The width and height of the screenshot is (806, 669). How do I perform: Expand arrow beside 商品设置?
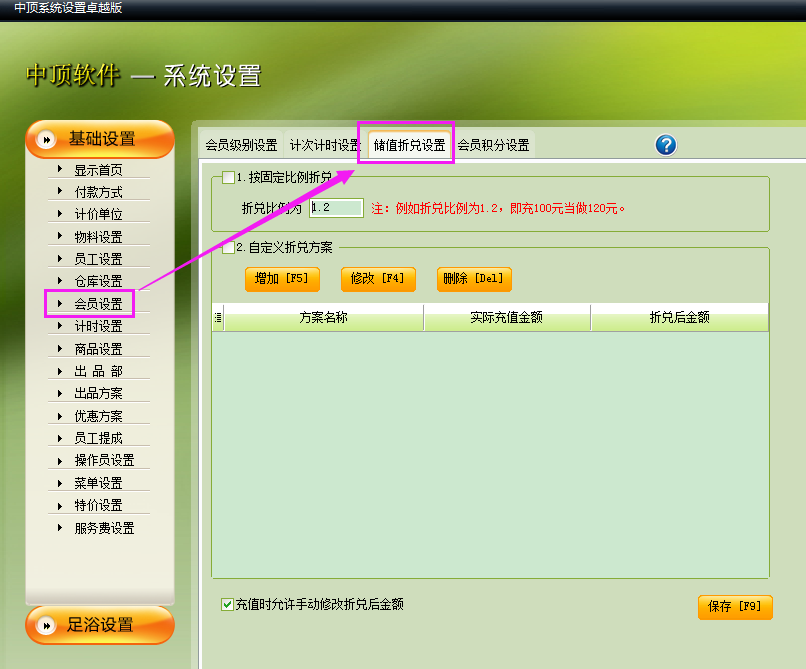coord(60,348)
